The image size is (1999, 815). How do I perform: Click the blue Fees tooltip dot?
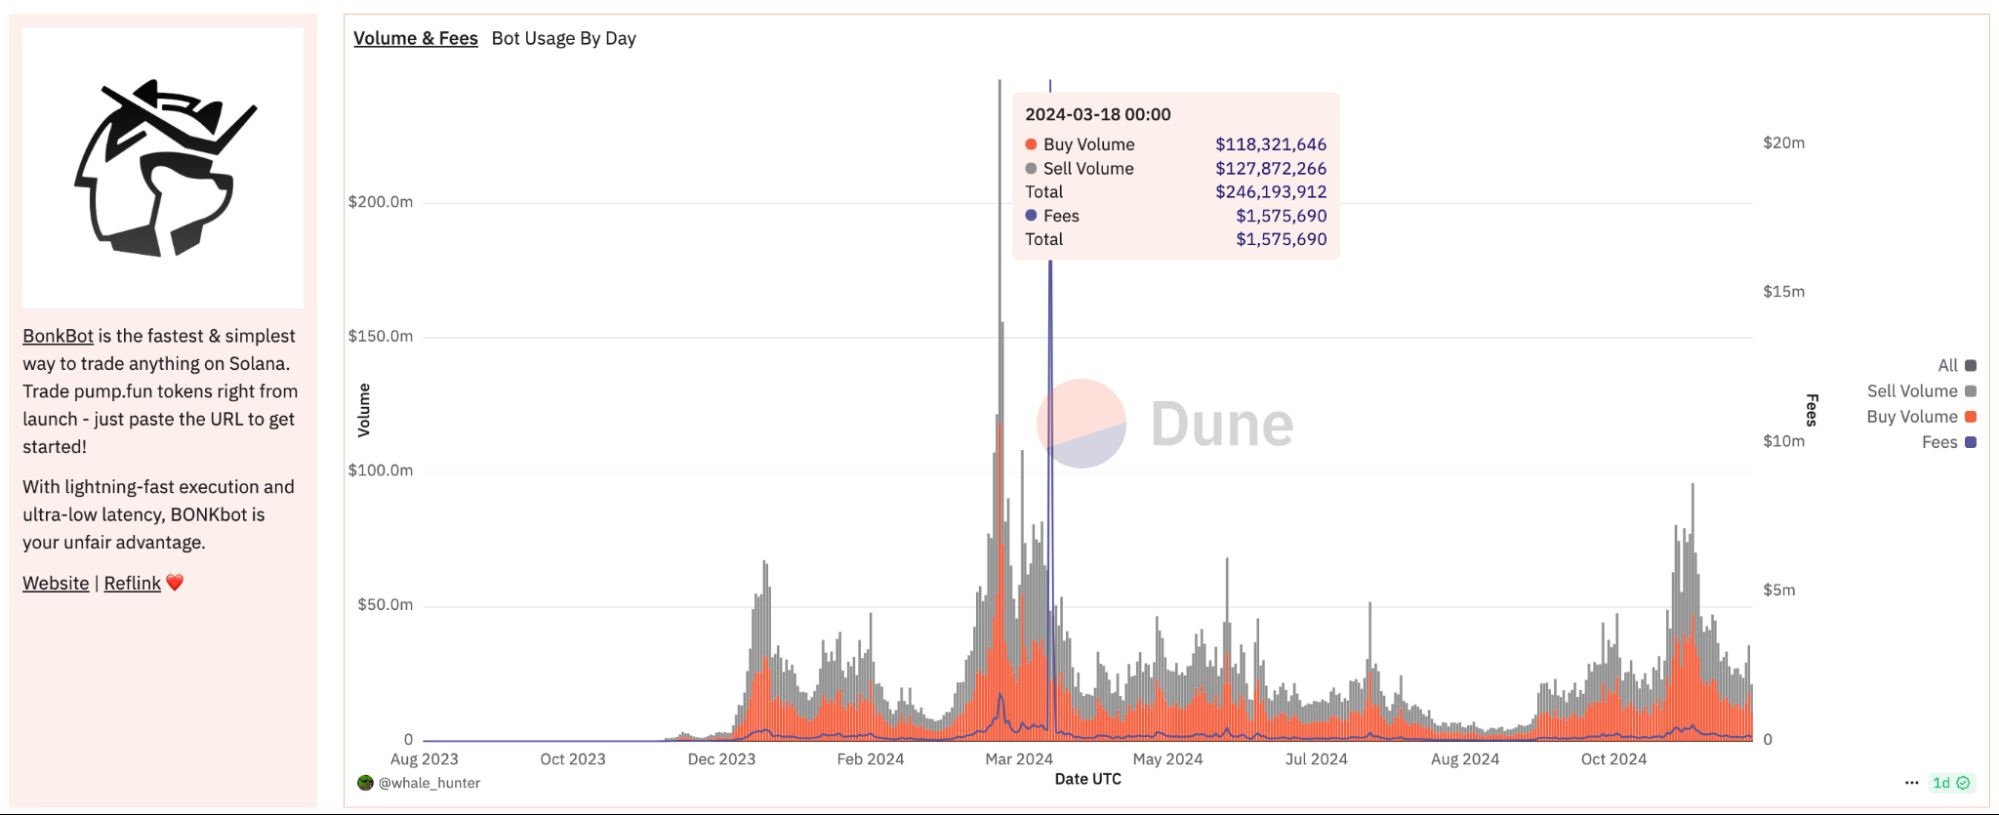click(x=1031, y=215)
